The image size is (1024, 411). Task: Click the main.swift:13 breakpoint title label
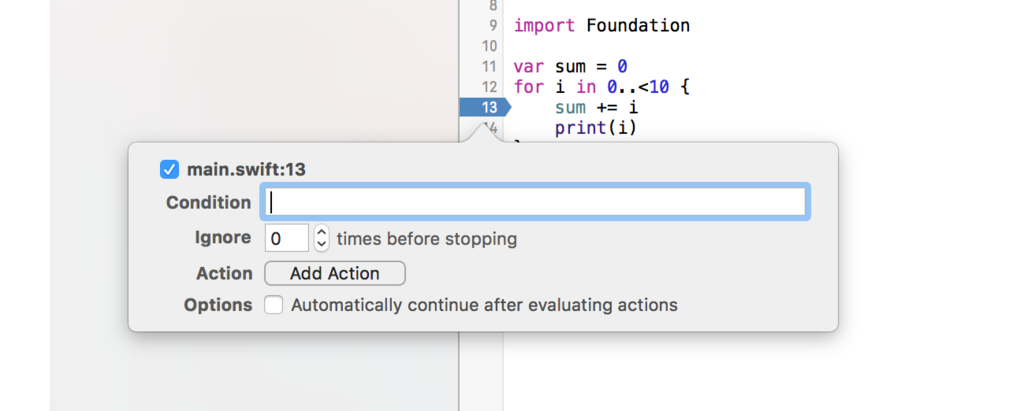coord(246,170)
